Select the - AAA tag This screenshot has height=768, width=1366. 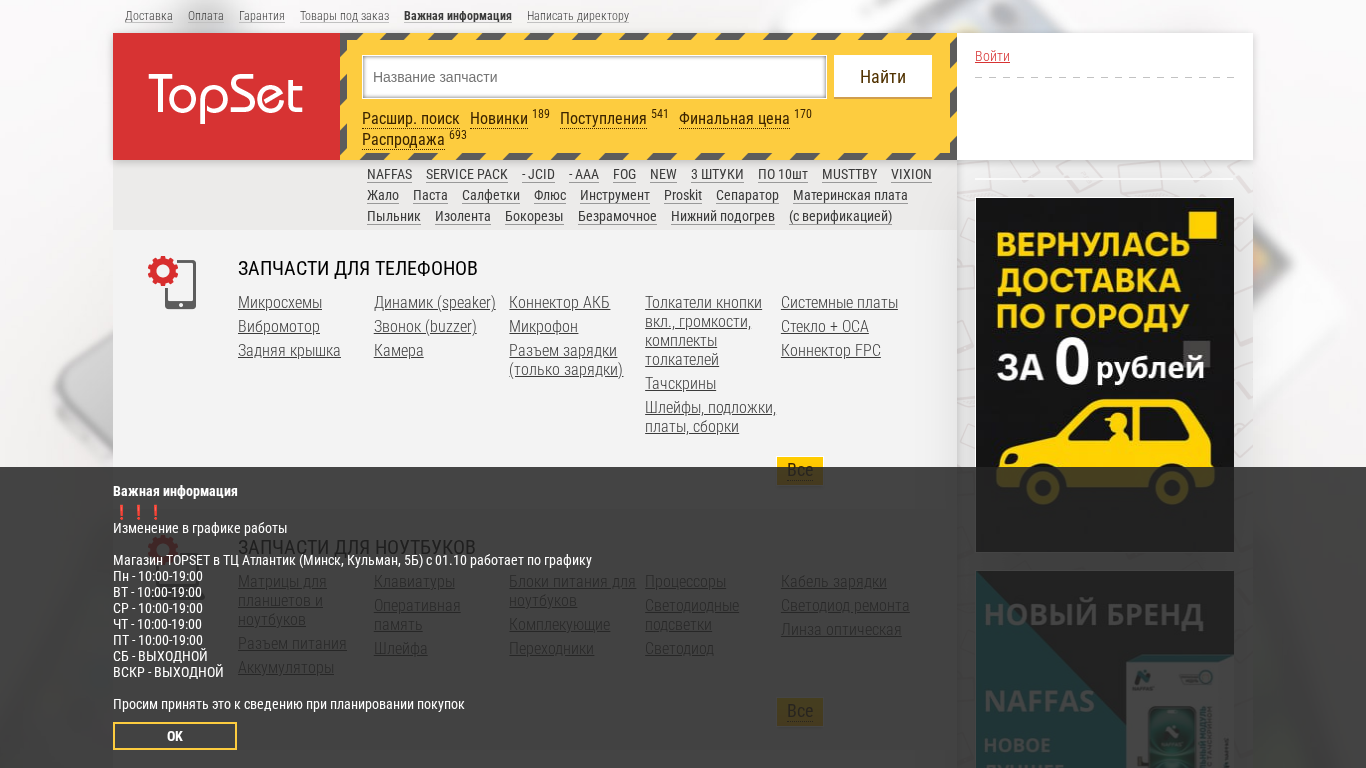(x=584, y=174)
